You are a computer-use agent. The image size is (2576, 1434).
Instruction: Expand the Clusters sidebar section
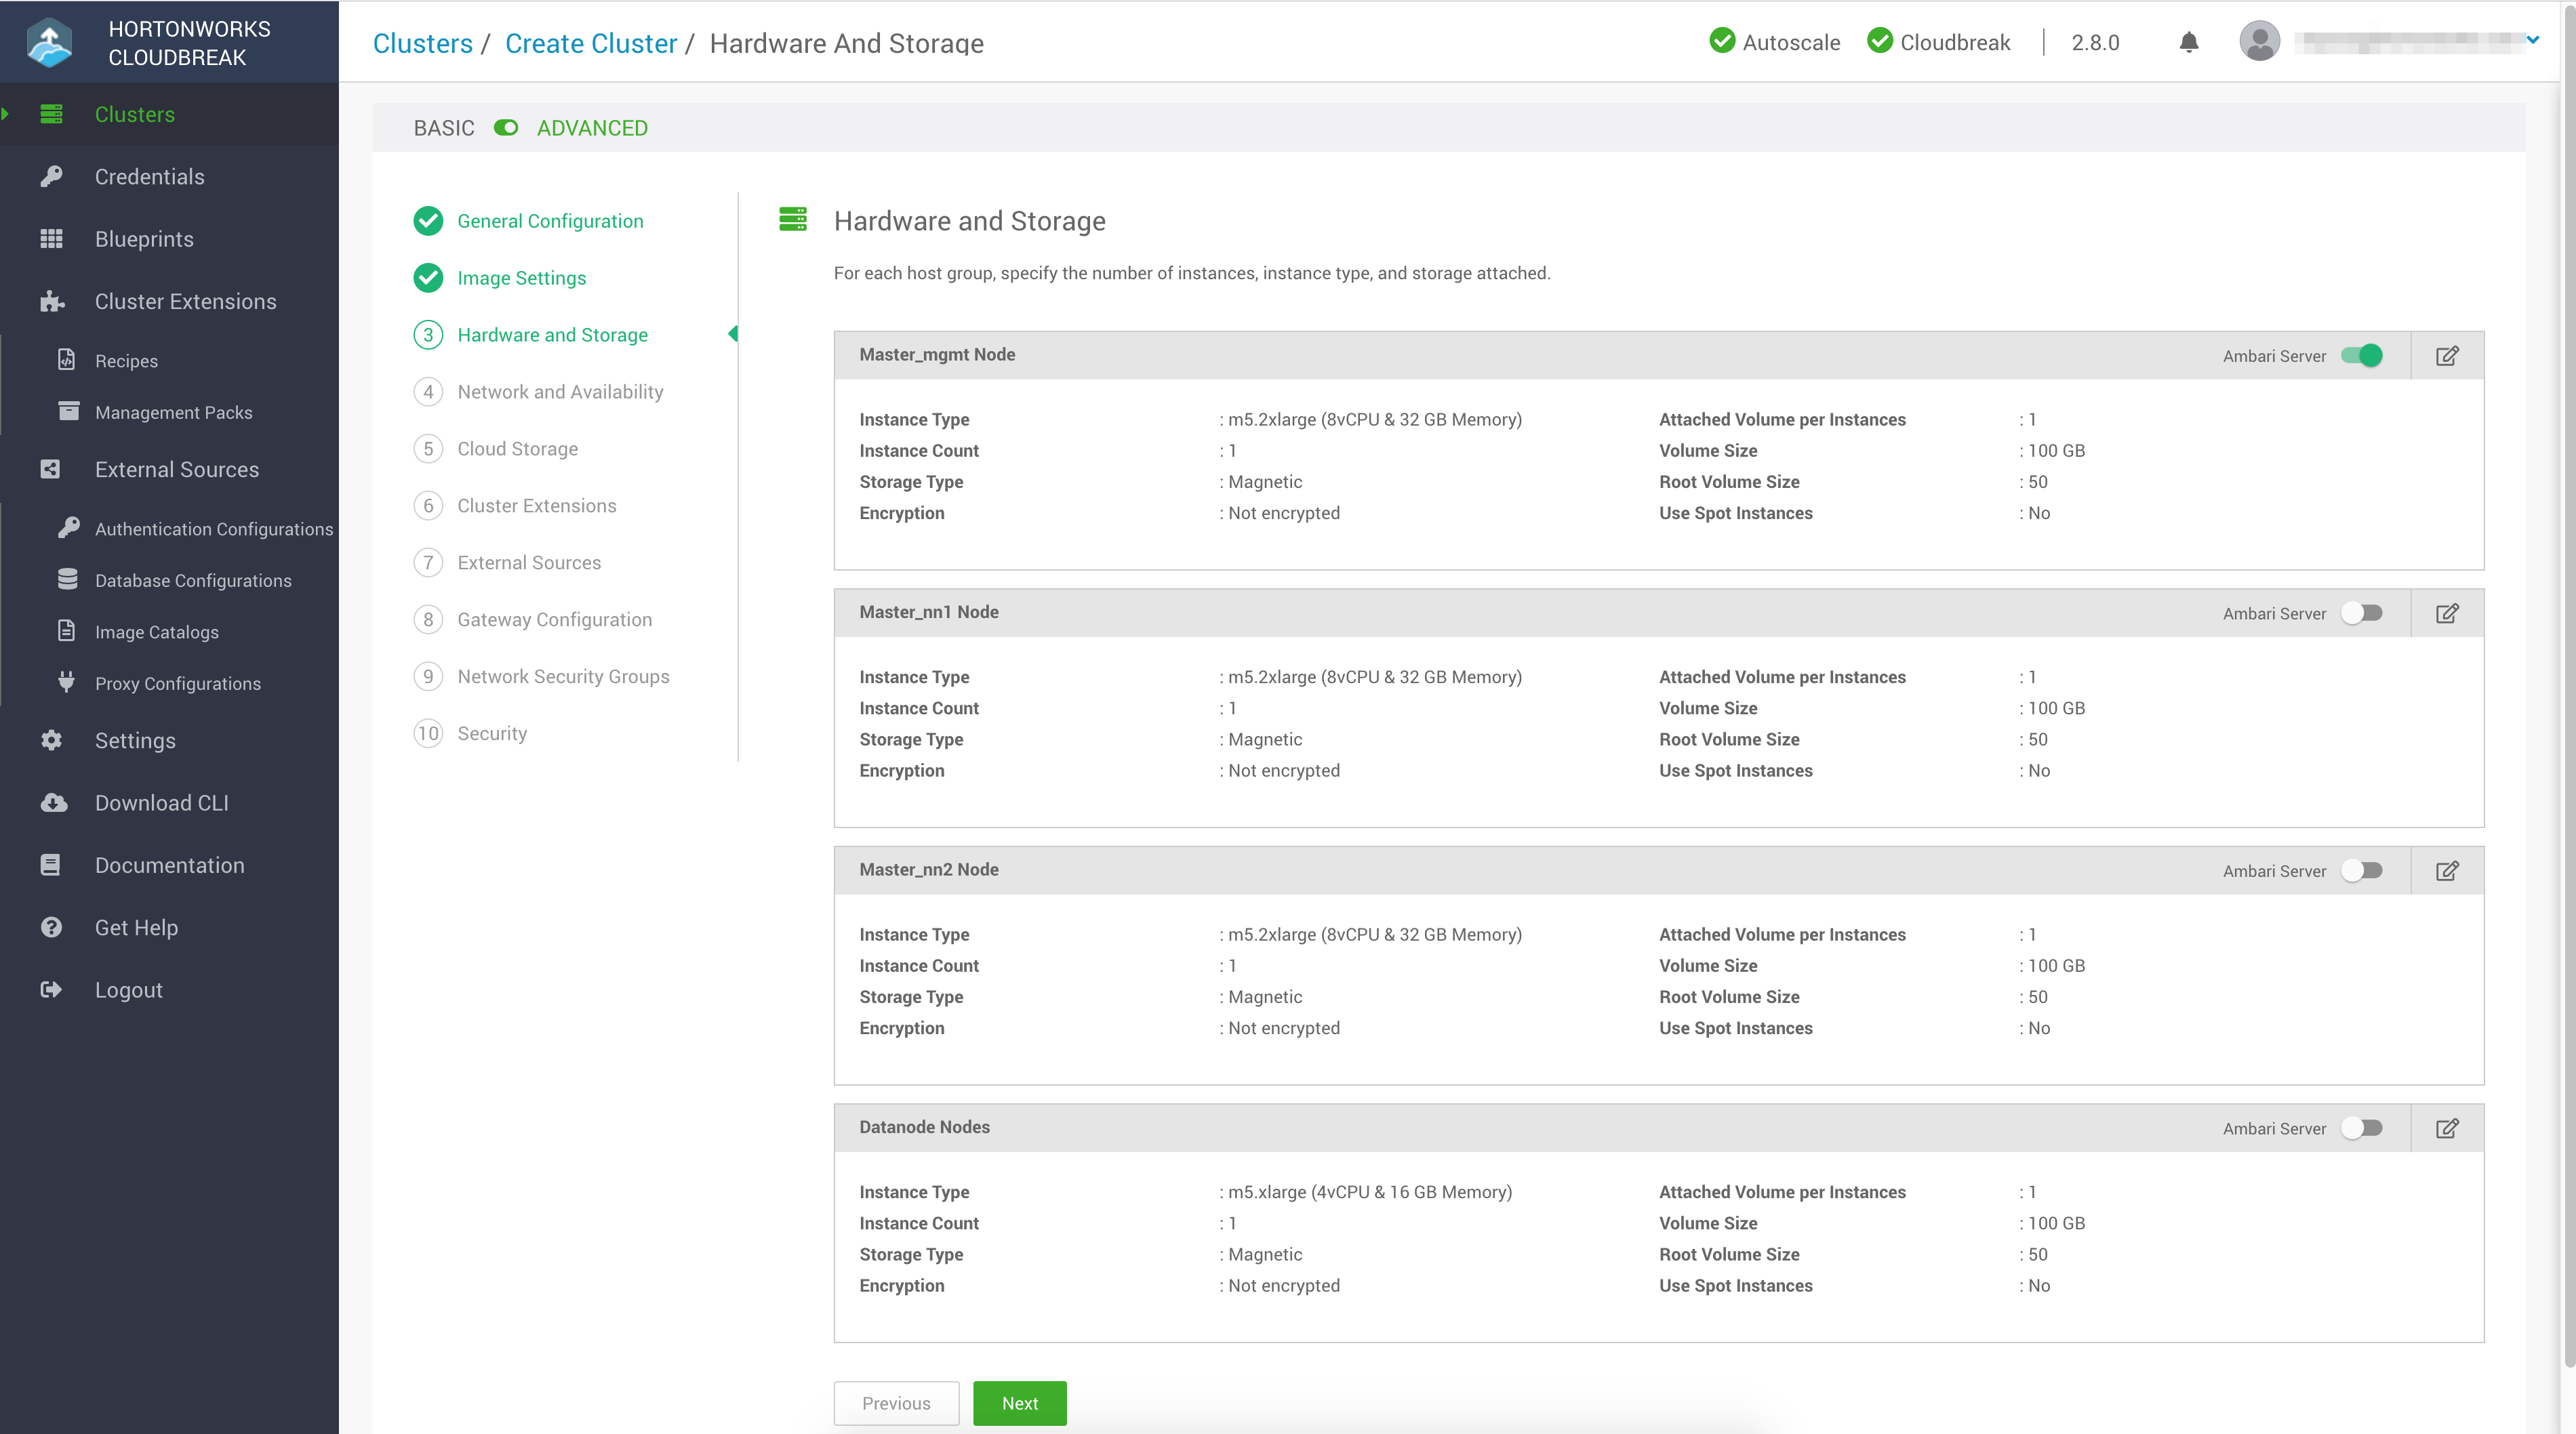point(134,114)
